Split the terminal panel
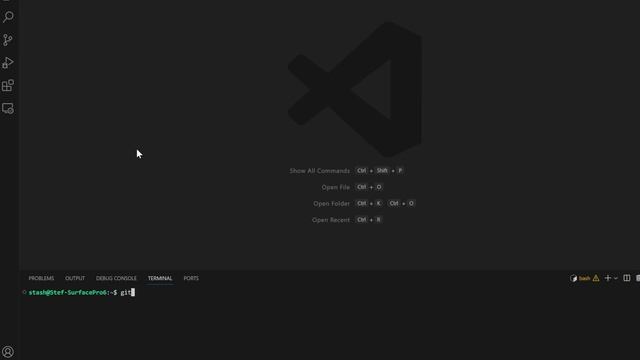This screenshot has height=360, width=640. click(x=627, y=278)
